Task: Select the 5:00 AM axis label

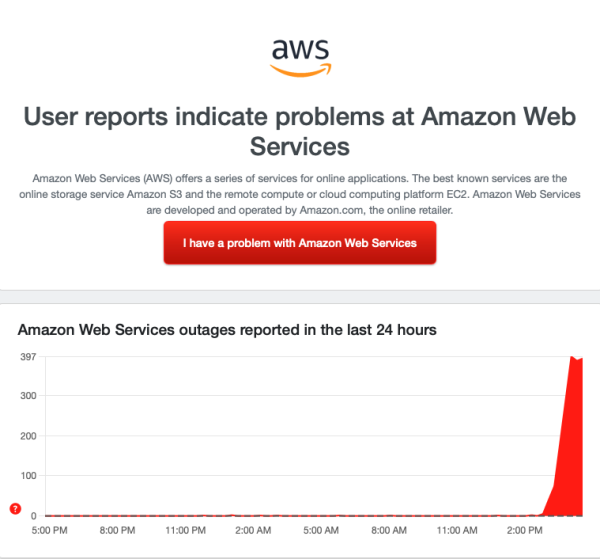Action: coord(321,529)
